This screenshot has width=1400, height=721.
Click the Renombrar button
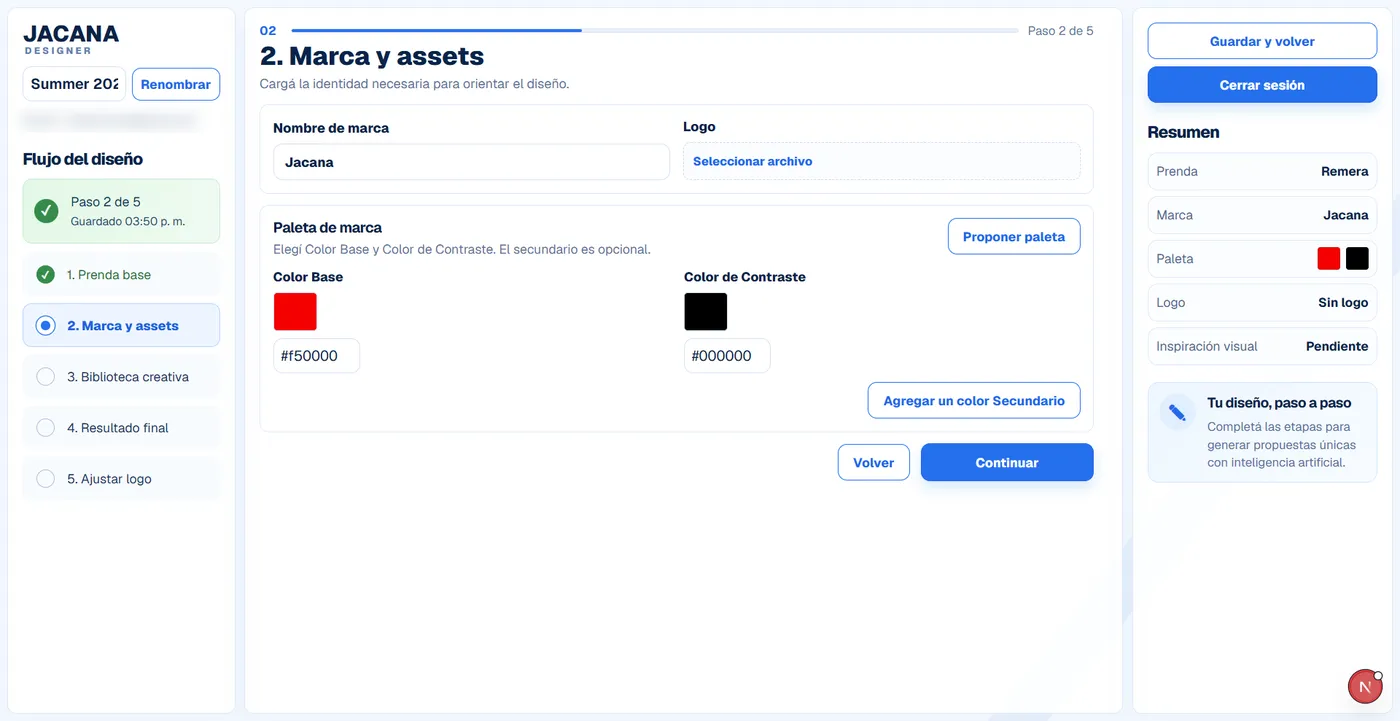click(176, 84)
